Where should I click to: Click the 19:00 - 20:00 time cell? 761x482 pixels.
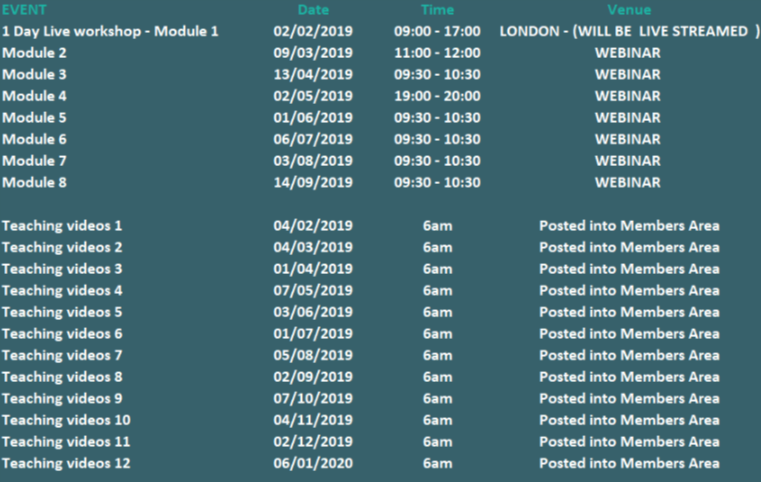pos(437,96)
